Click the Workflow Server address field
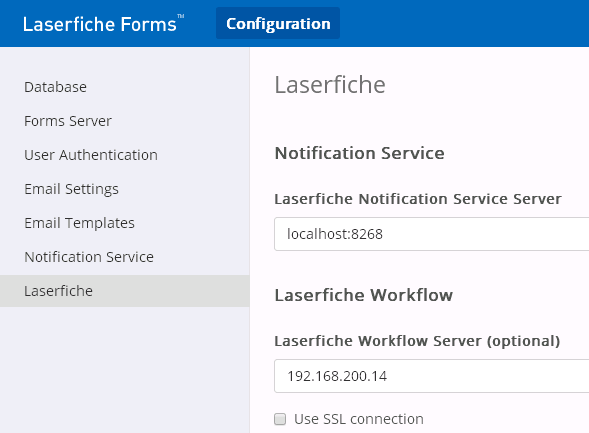The width and height of the screenshot is (589, 433). click(432, 376)
